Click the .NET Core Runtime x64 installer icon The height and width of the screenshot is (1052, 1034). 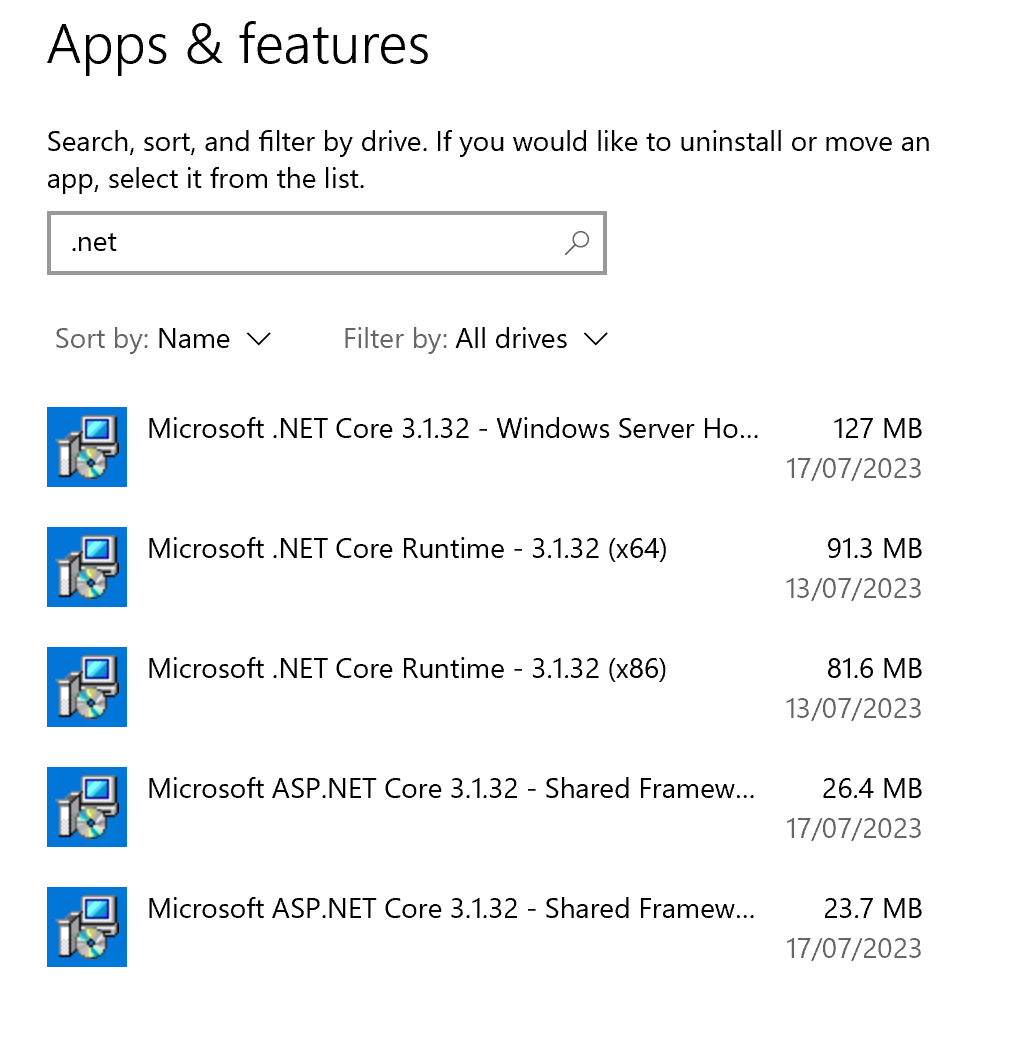click(87, 567)
